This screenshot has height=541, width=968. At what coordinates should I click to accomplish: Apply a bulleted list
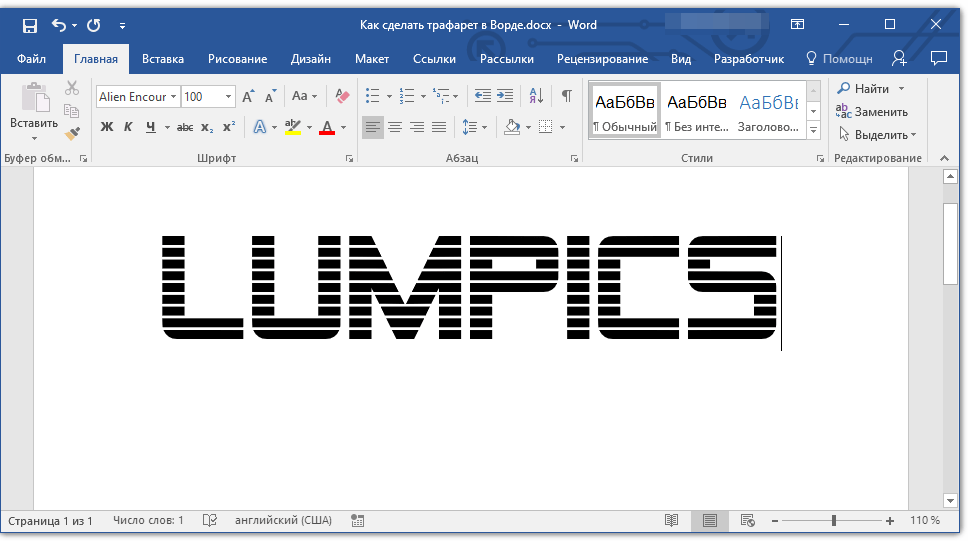coord(372,96)
